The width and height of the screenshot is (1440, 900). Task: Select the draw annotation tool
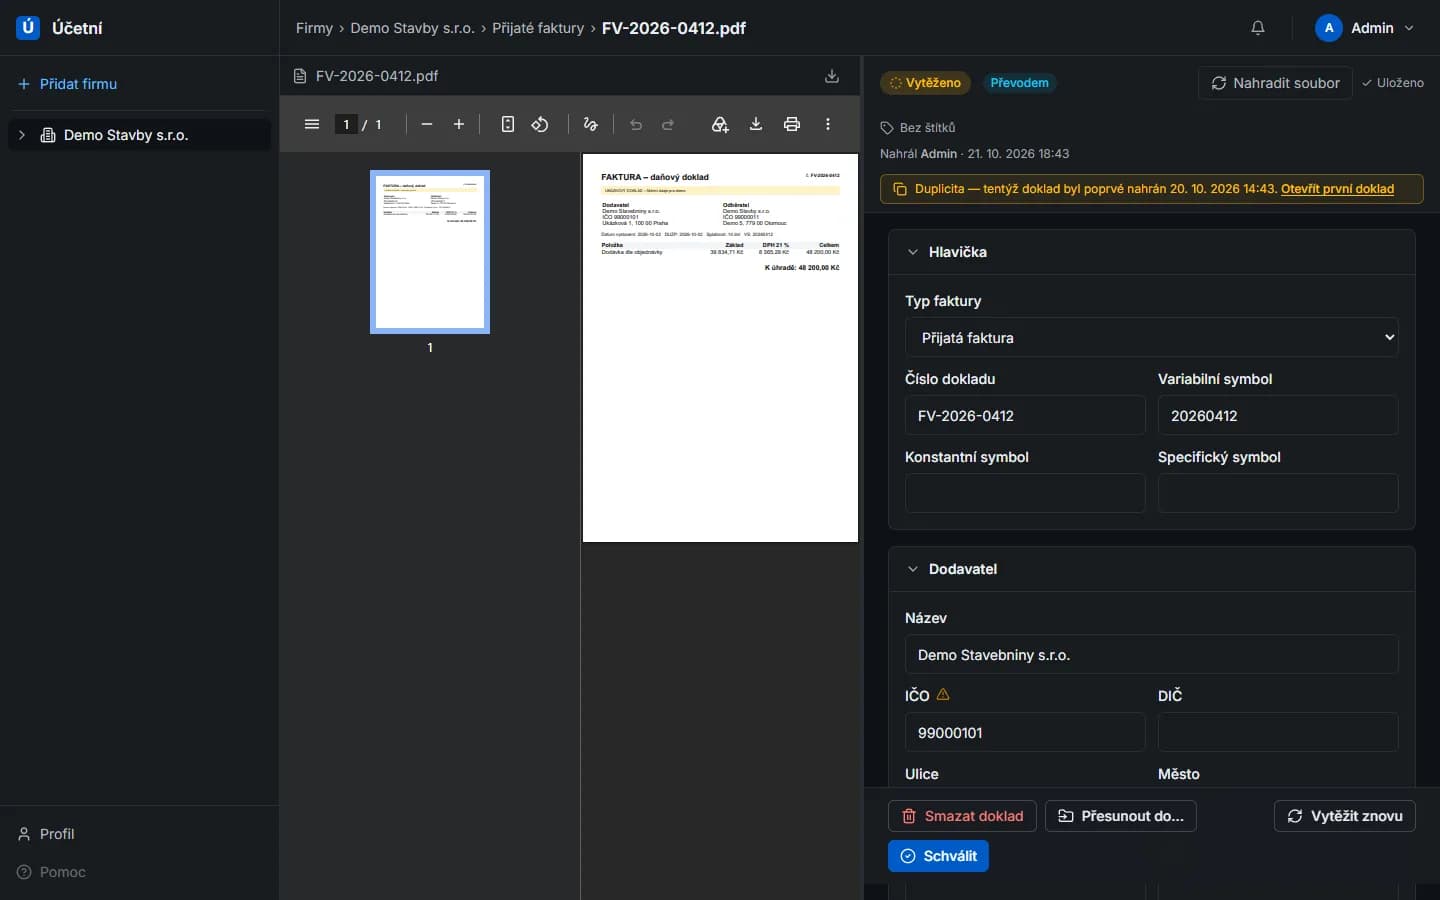tap(591, 124)
